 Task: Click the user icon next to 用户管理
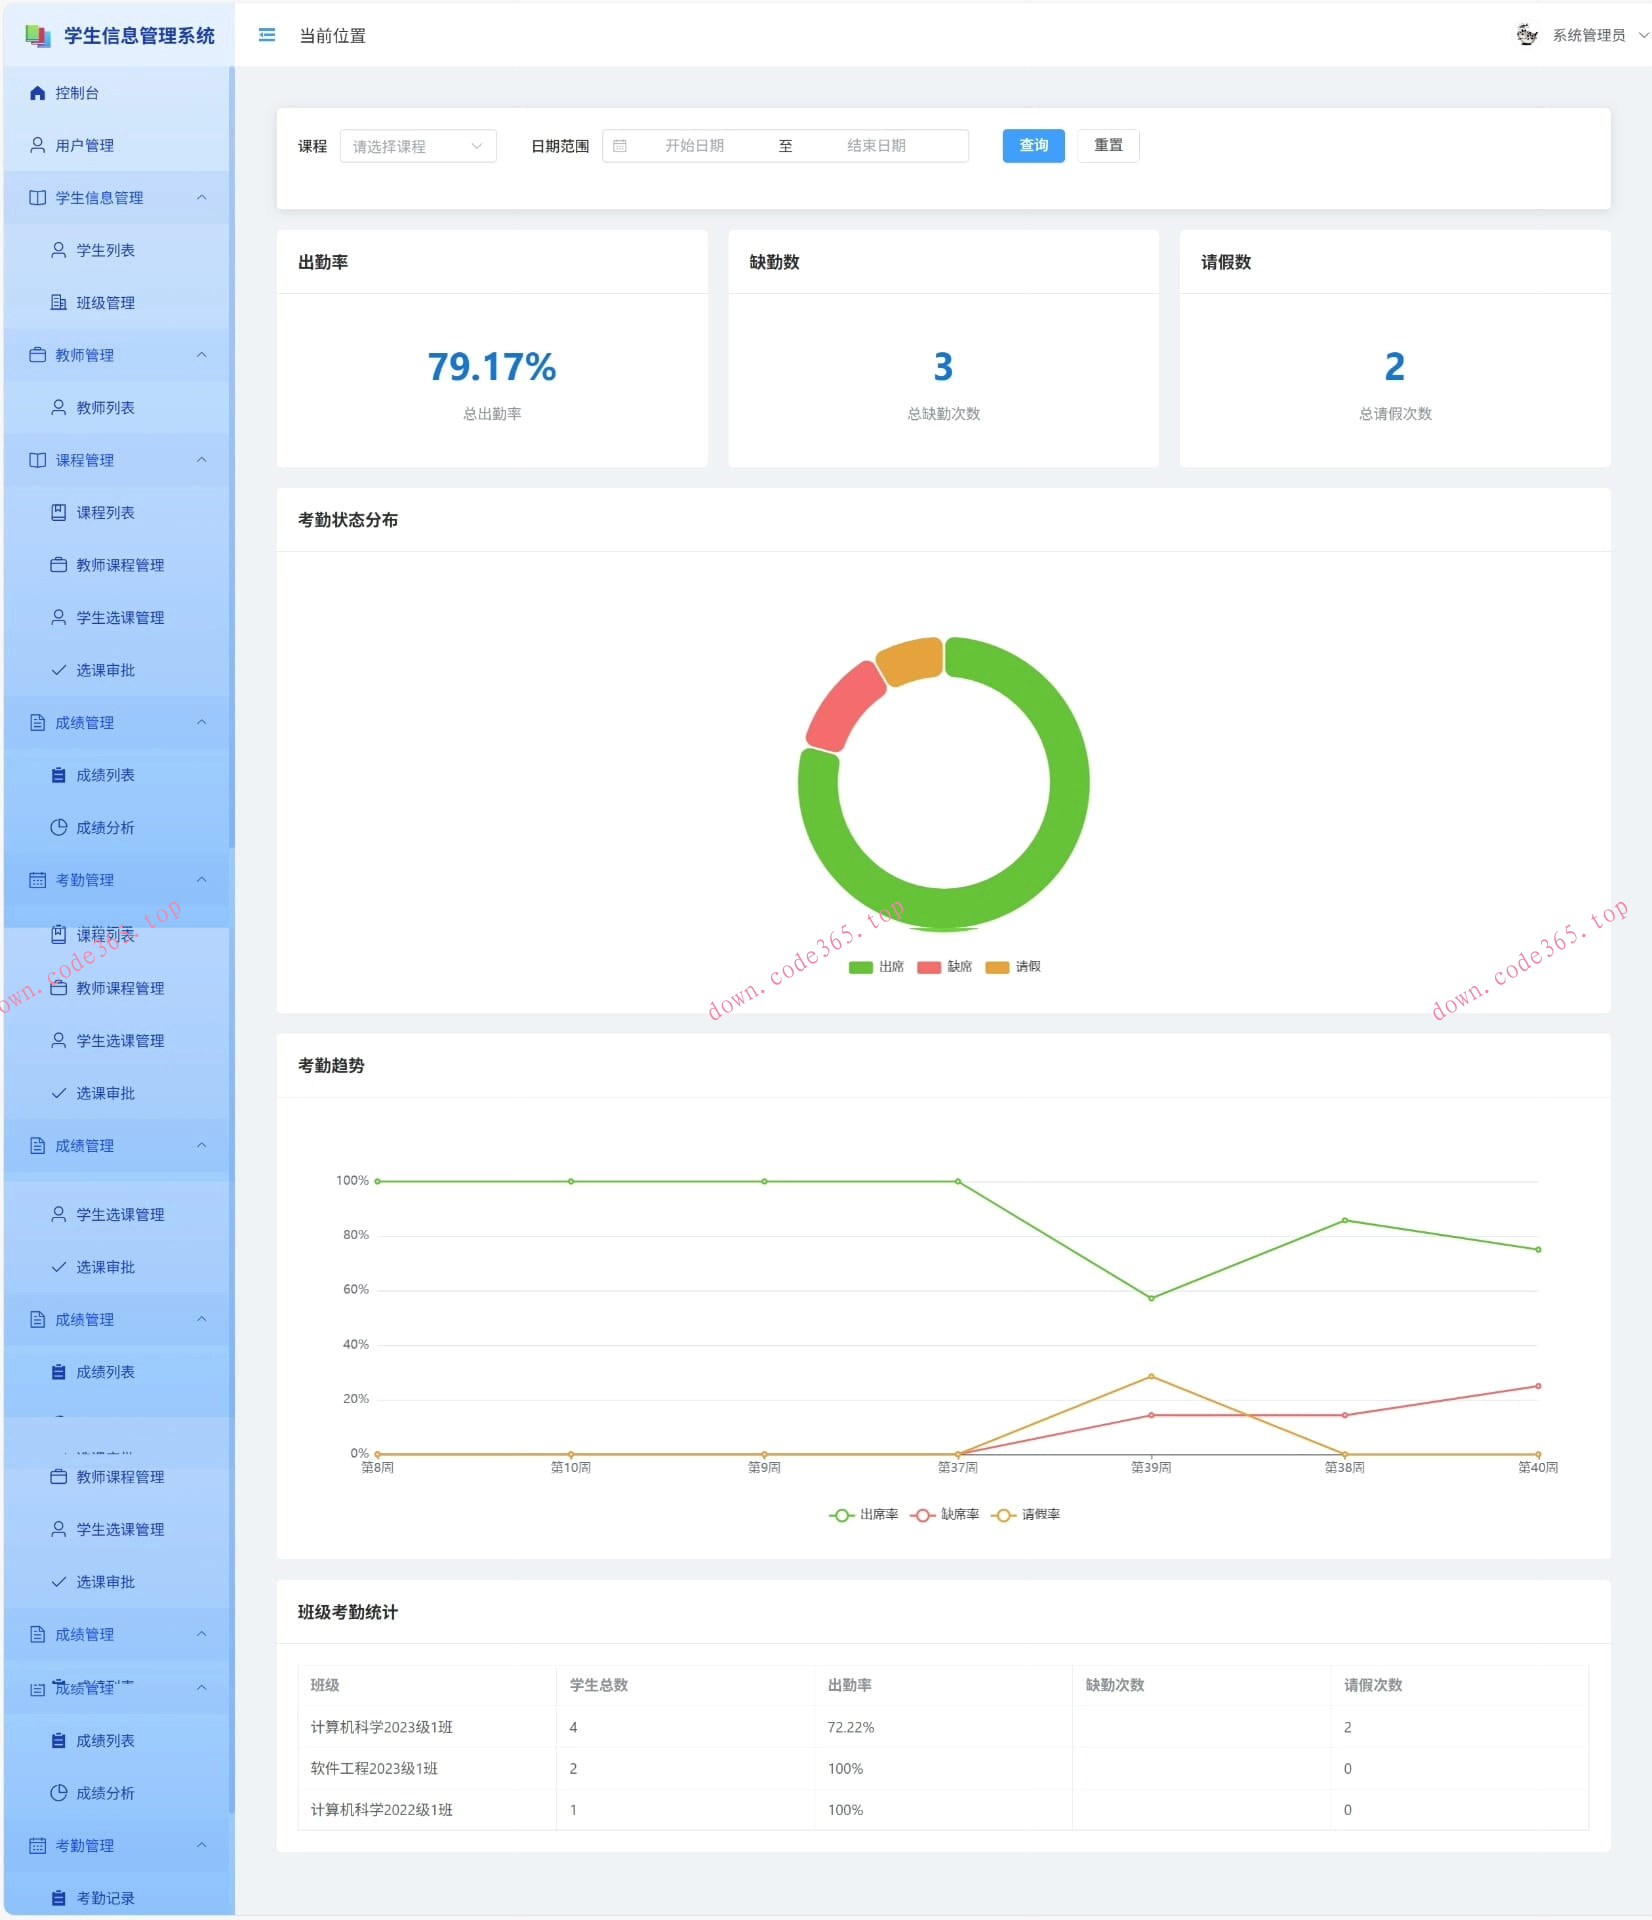(x=38, y=145)
